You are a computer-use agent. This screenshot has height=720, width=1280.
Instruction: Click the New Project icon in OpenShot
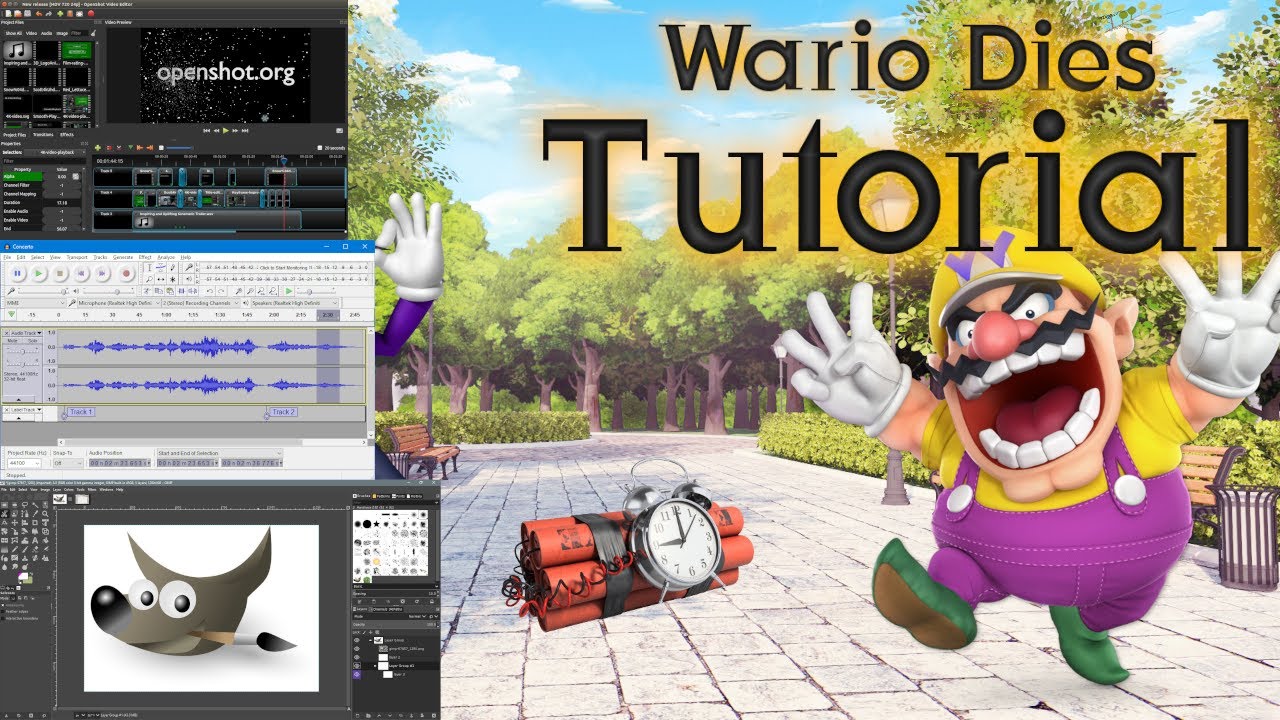click(x=9, y=13)
